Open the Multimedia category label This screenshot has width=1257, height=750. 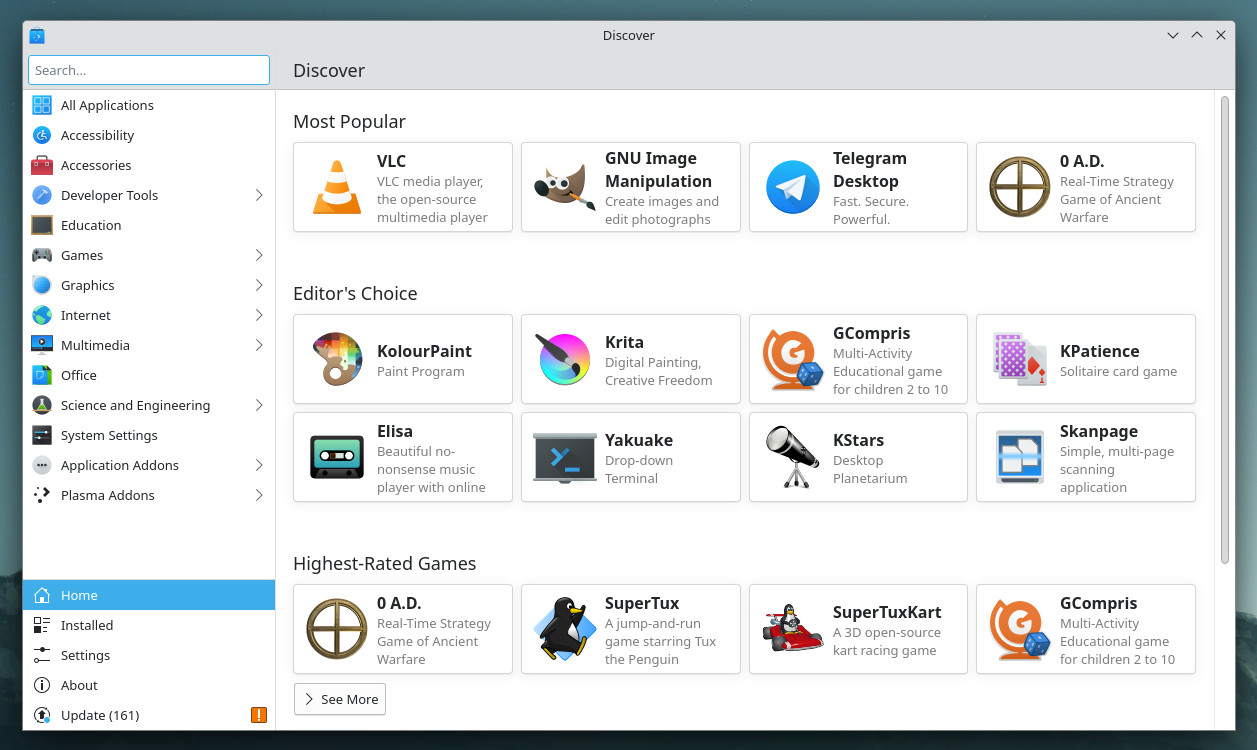(x=95, y=345)
